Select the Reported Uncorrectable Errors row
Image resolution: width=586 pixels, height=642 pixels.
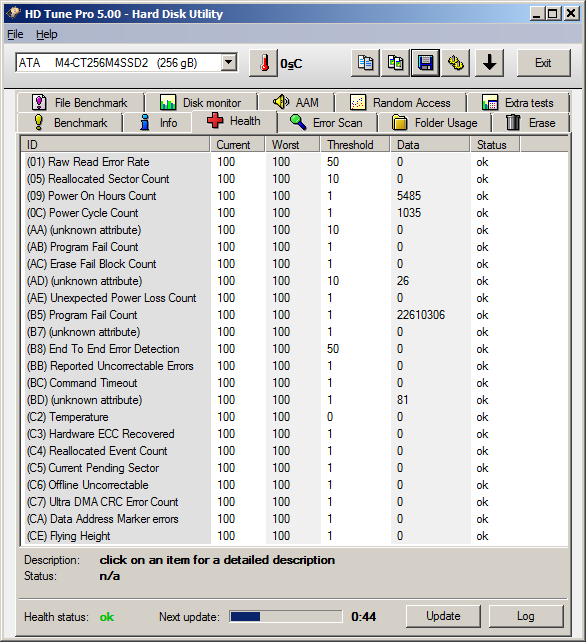click(294, 366)
